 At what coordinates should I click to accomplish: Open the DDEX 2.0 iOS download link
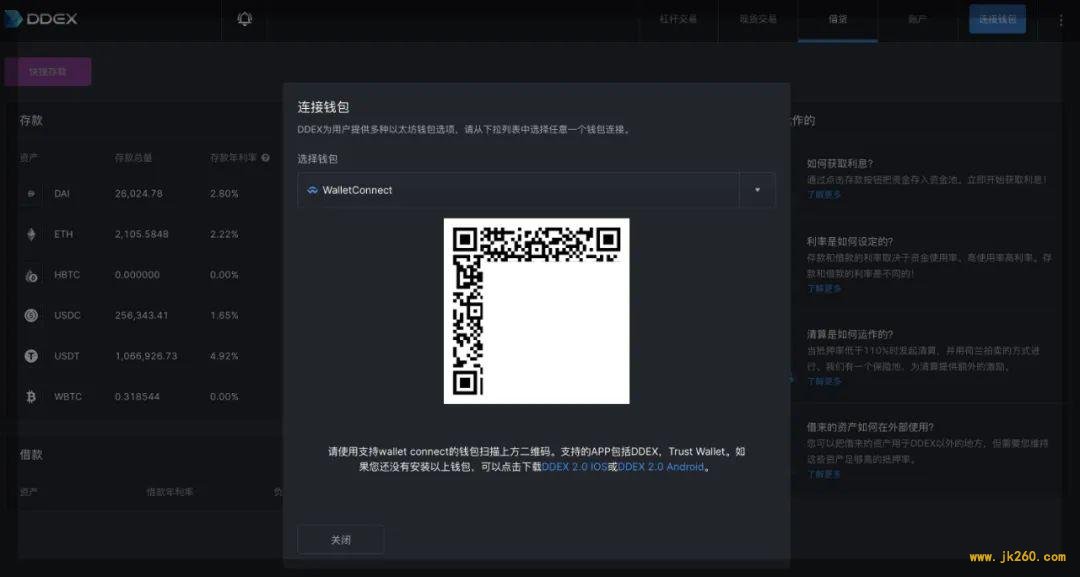tap(574, 467)
